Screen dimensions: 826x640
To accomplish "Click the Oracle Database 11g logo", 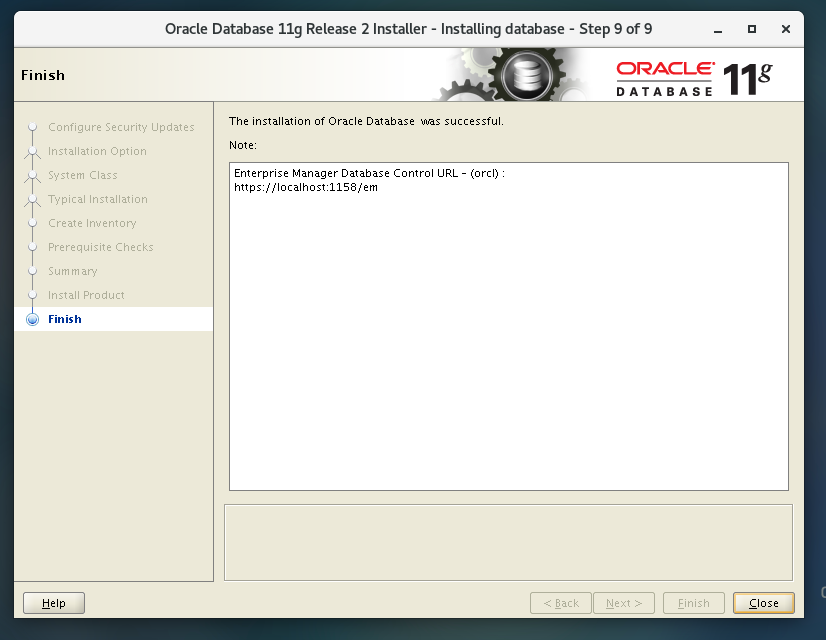I will click(694, 79).
